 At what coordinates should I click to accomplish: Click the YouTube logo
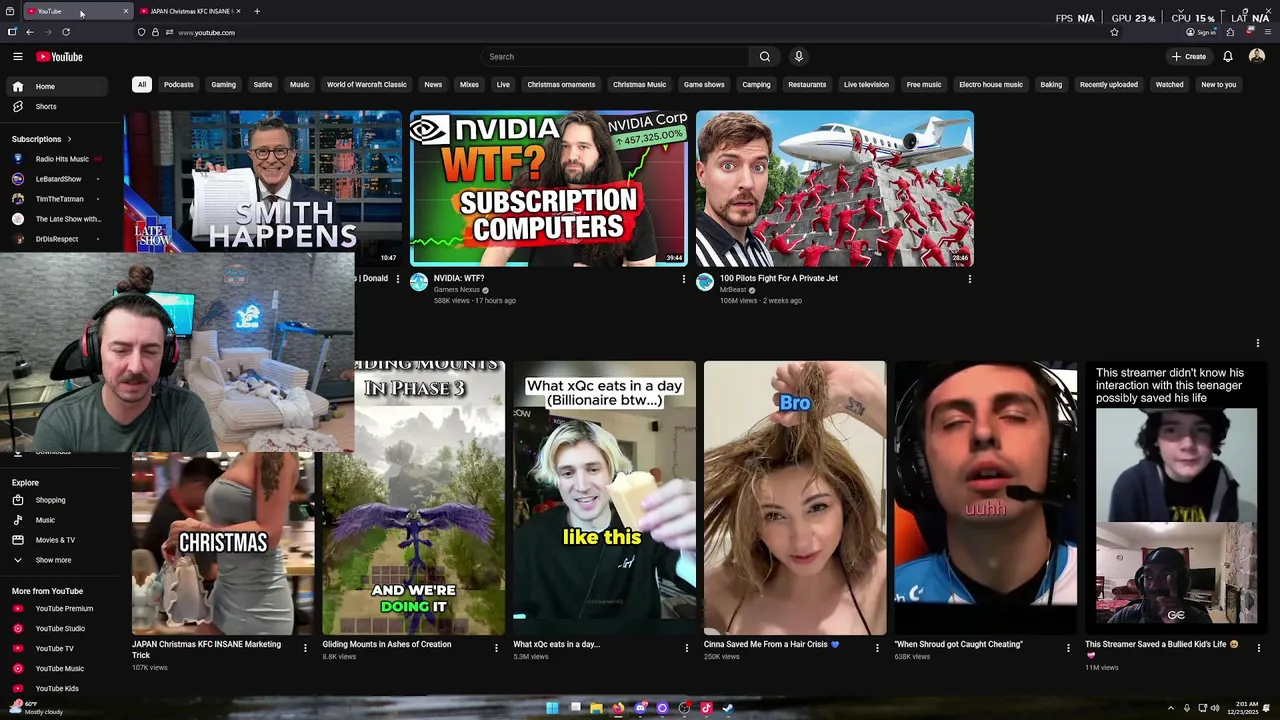pos(60,57)
